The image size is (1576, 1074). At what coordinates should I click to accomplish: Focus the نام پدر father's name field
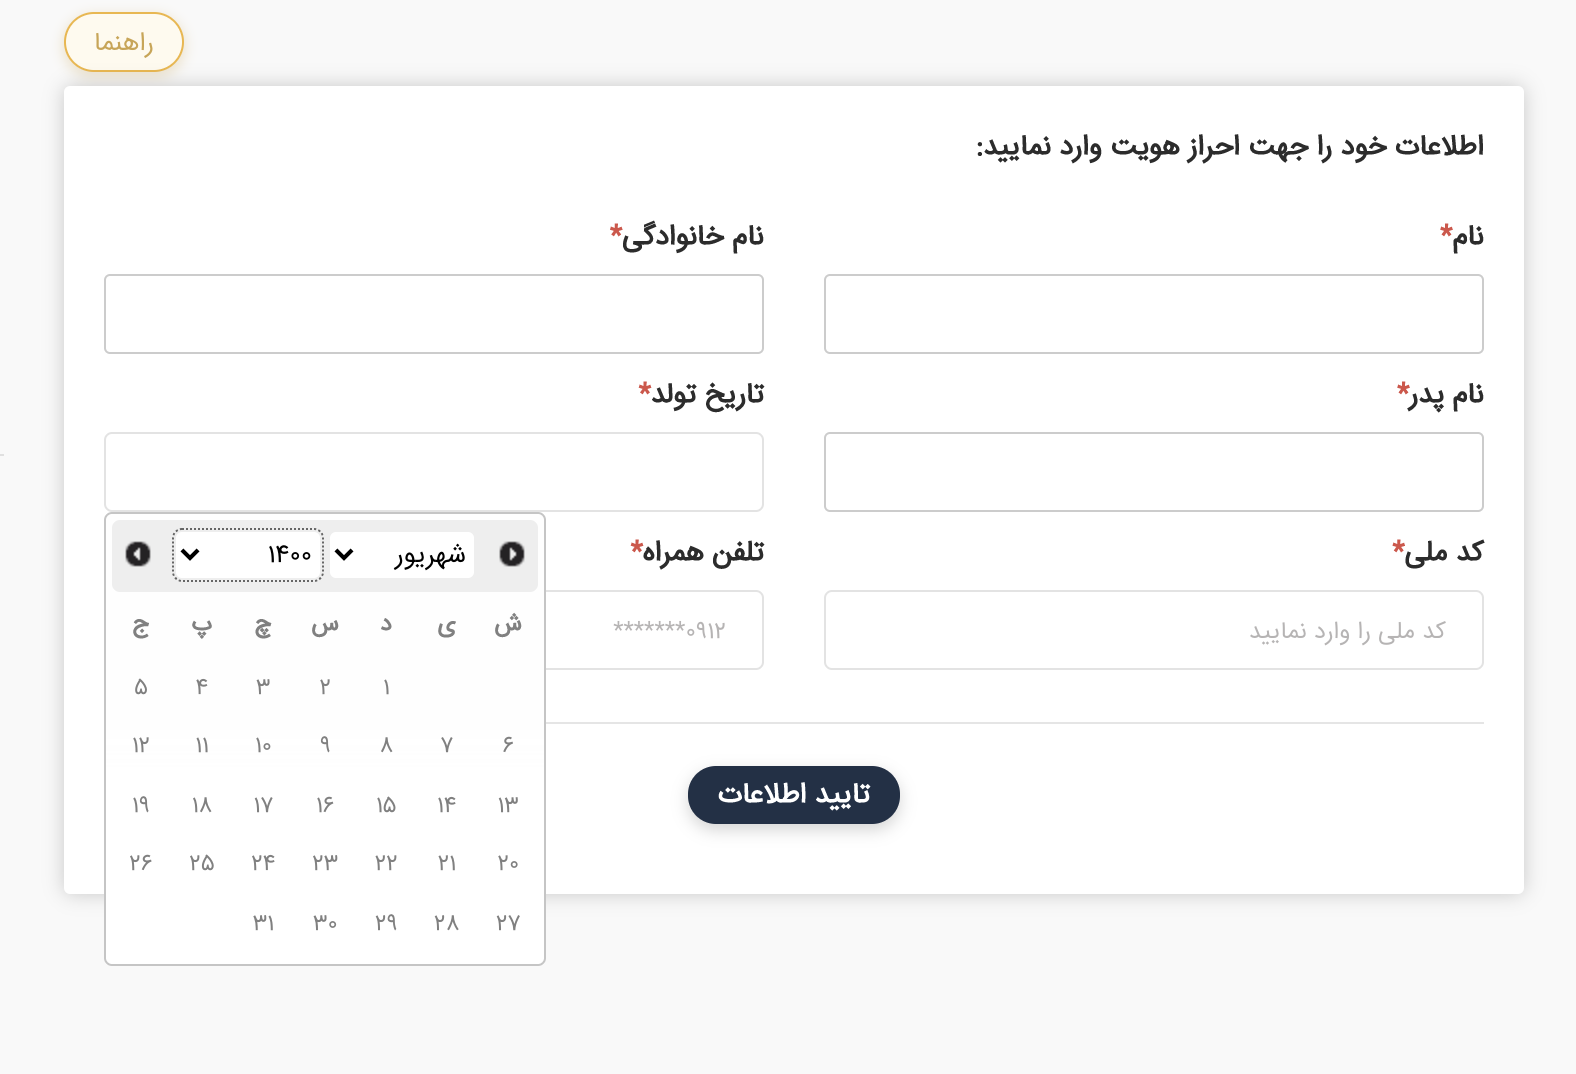click(x=1154, y=472)
